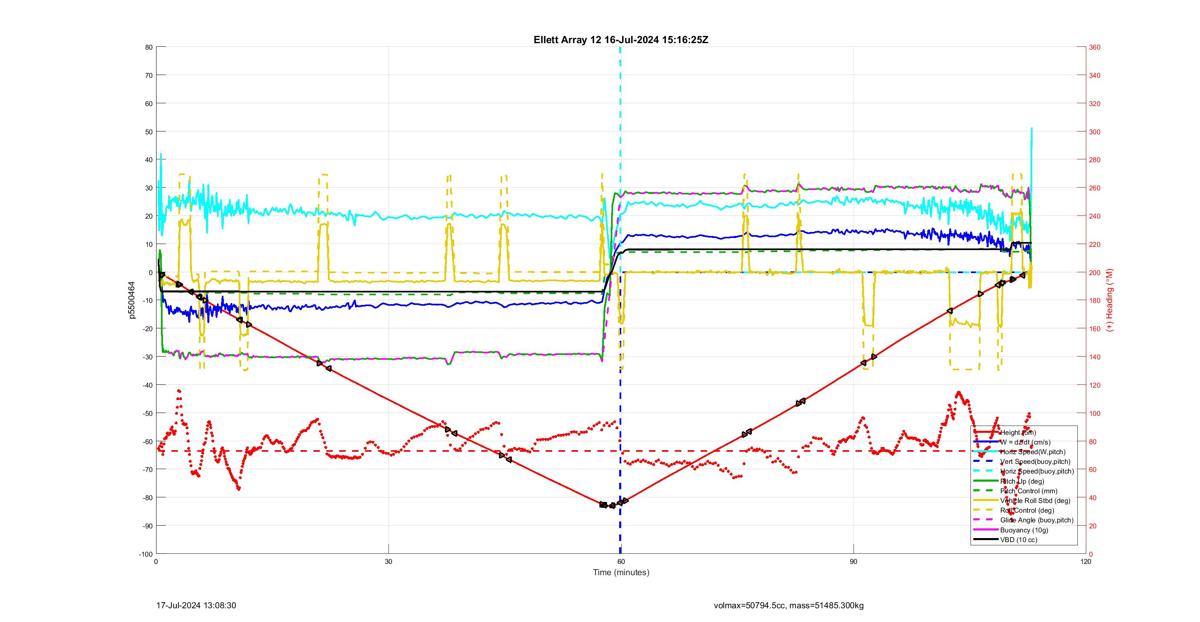Click the time axis tick label "90"
The image size is (1200, 622).
[853, 562]
